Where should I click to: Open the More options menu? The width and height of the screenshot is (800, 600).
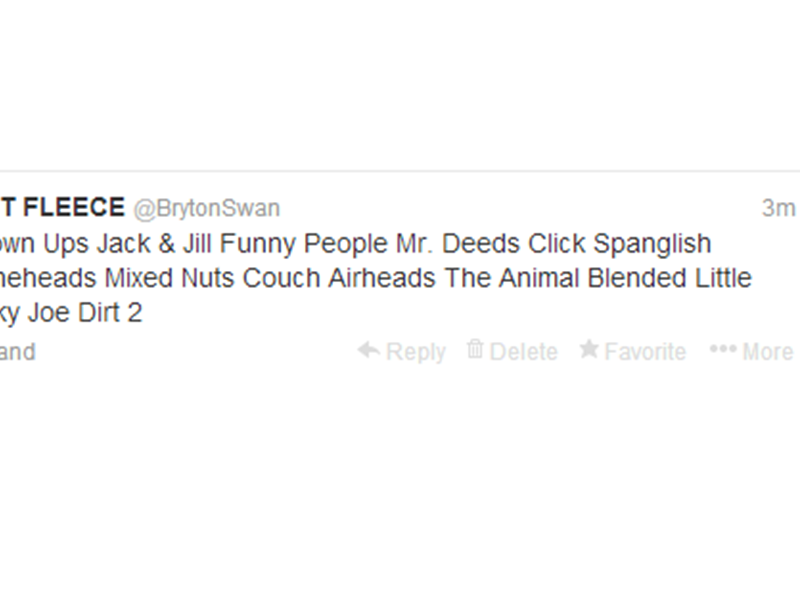761,352
